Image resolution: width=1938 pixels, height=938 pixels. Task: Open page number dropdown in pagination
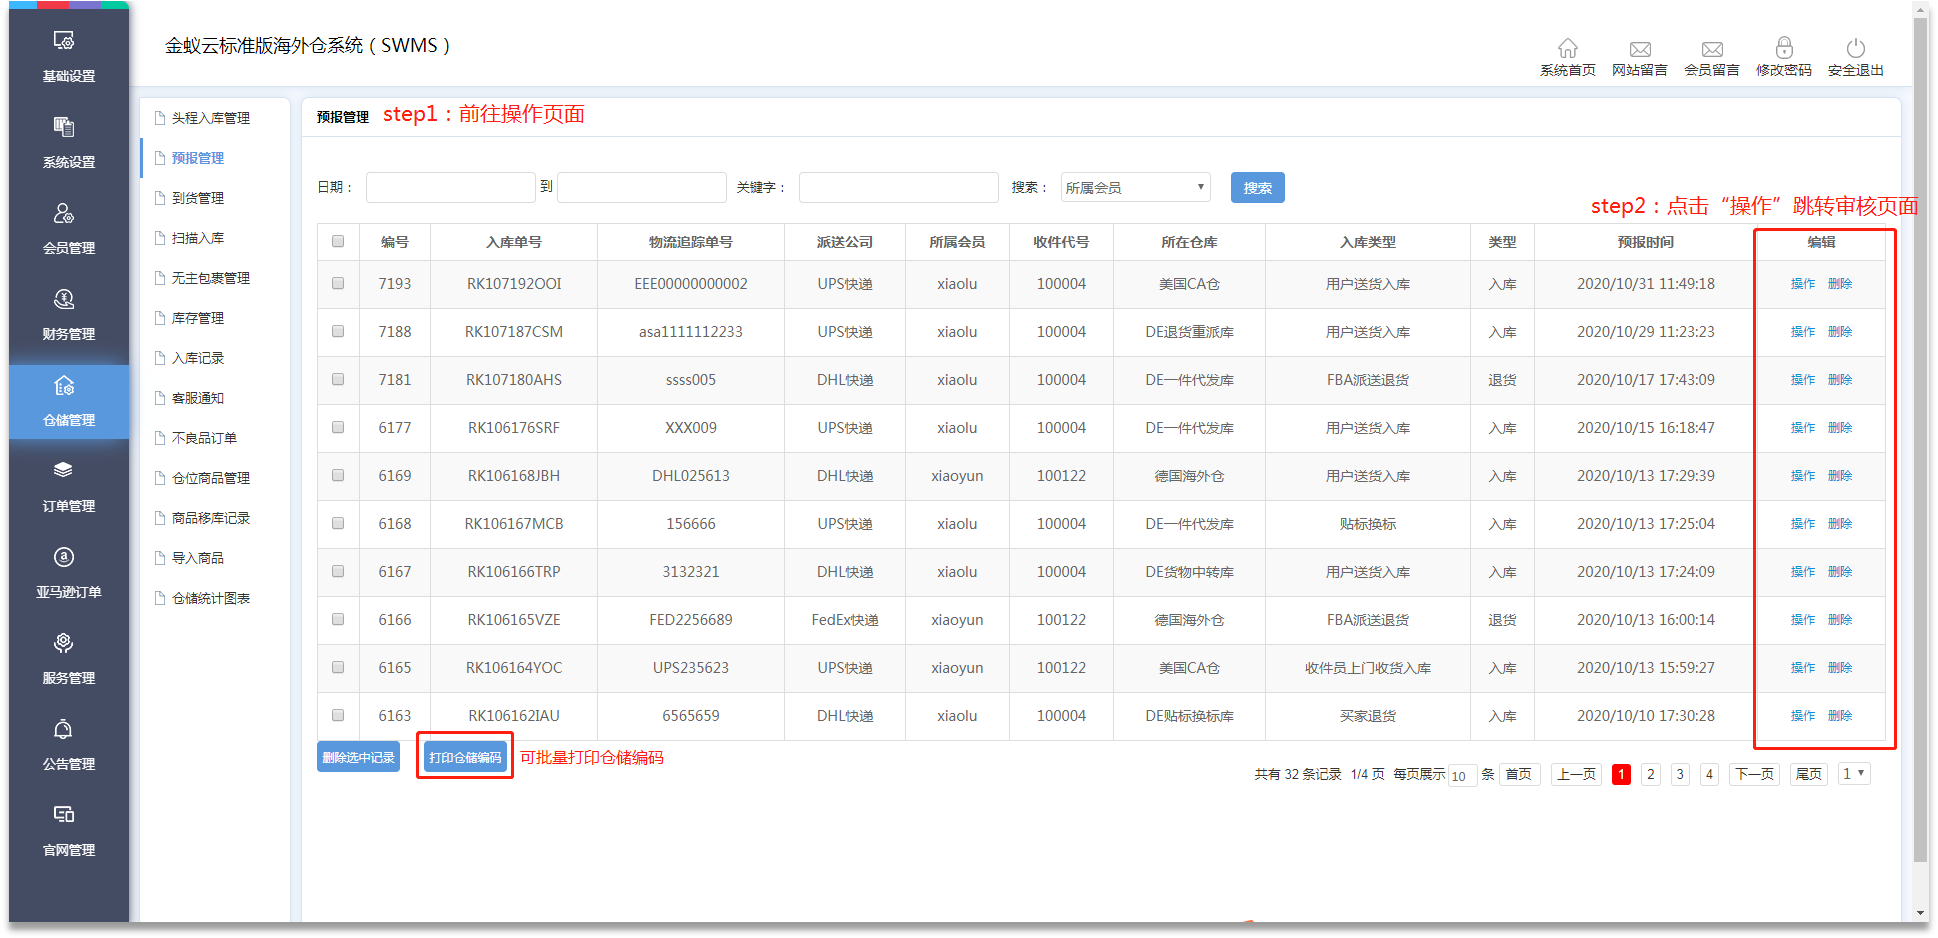[x=1853, y=774]
